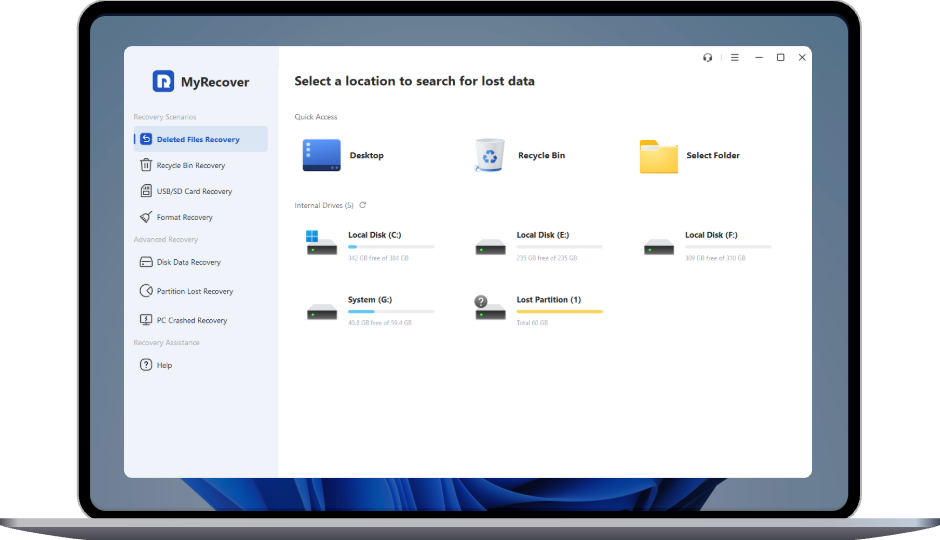Screen dimensions: 940x540
Task: Click the headset support icon
Action: (708, 58)
